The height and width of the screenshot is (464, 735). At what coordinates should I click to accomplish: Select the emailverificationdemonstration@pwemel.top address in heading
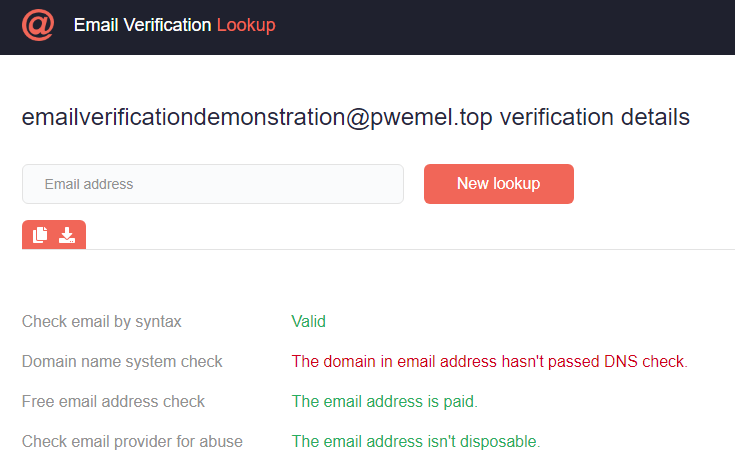257,117
